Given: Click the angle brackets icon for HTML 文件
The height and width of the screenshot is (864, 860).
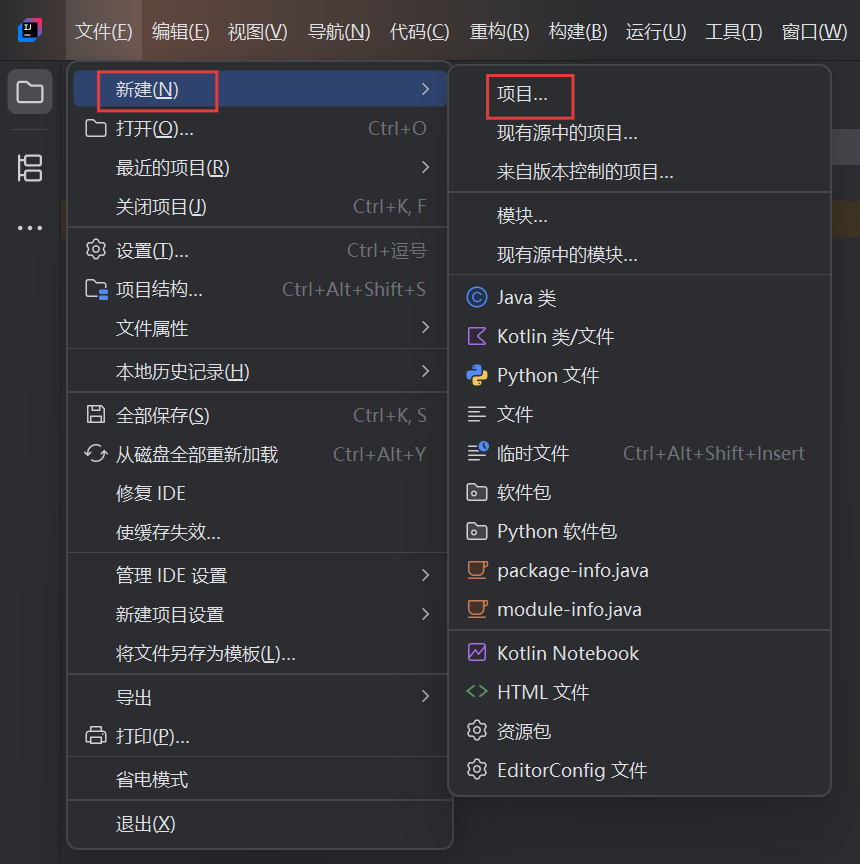Looking at the screenshot, I should coord(477,692).
